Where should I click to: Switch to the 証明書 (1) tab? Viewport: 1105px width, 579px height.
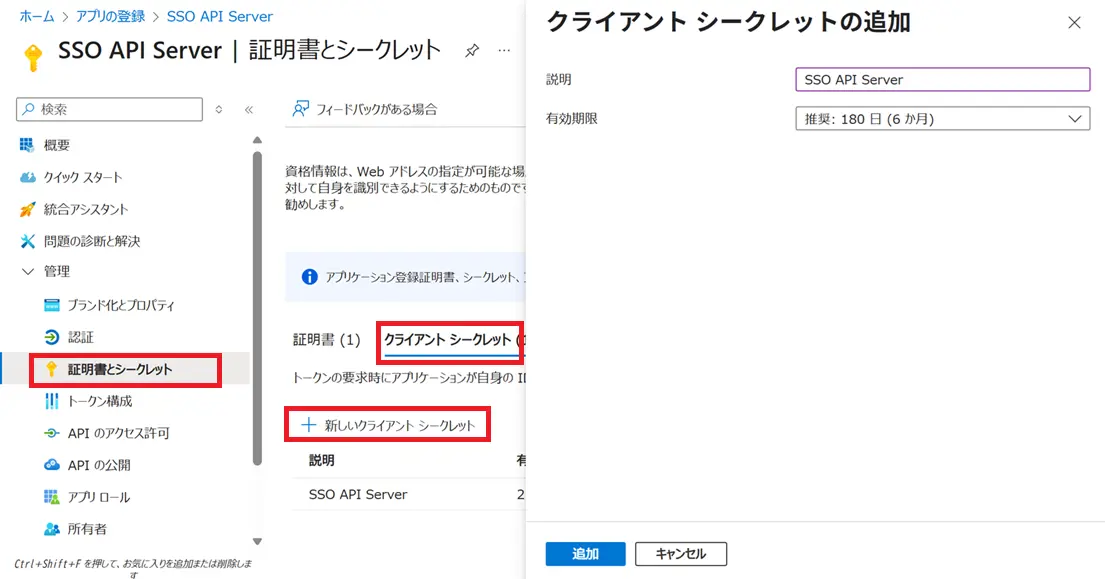click(x=326, y=340)
